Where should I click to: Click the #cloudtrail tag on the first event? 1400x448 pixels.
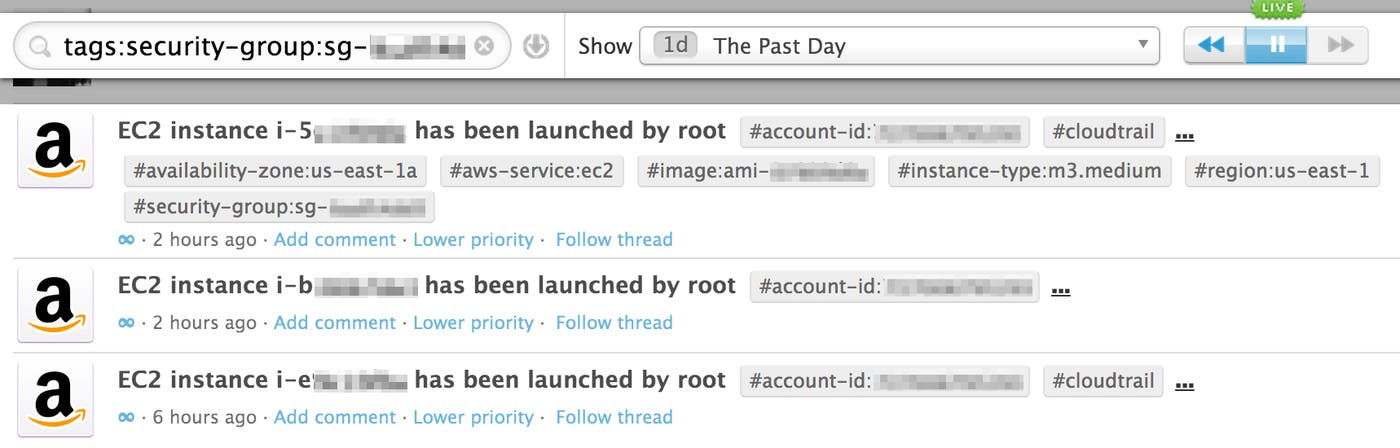(x=1104, y=132)
